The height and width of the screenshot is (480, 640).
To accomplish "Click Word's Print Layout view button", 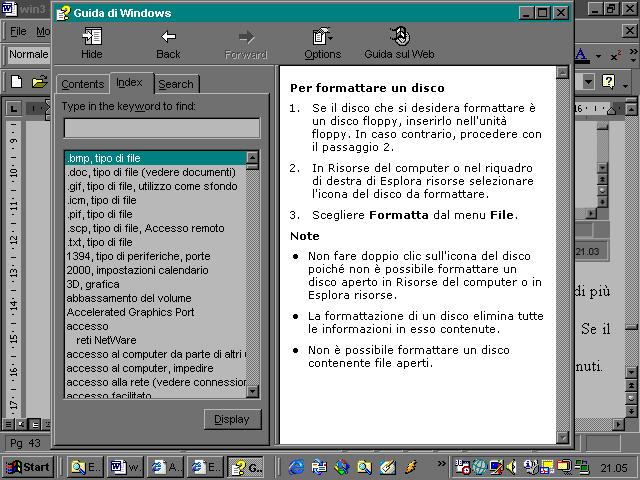I will [35, 424].
